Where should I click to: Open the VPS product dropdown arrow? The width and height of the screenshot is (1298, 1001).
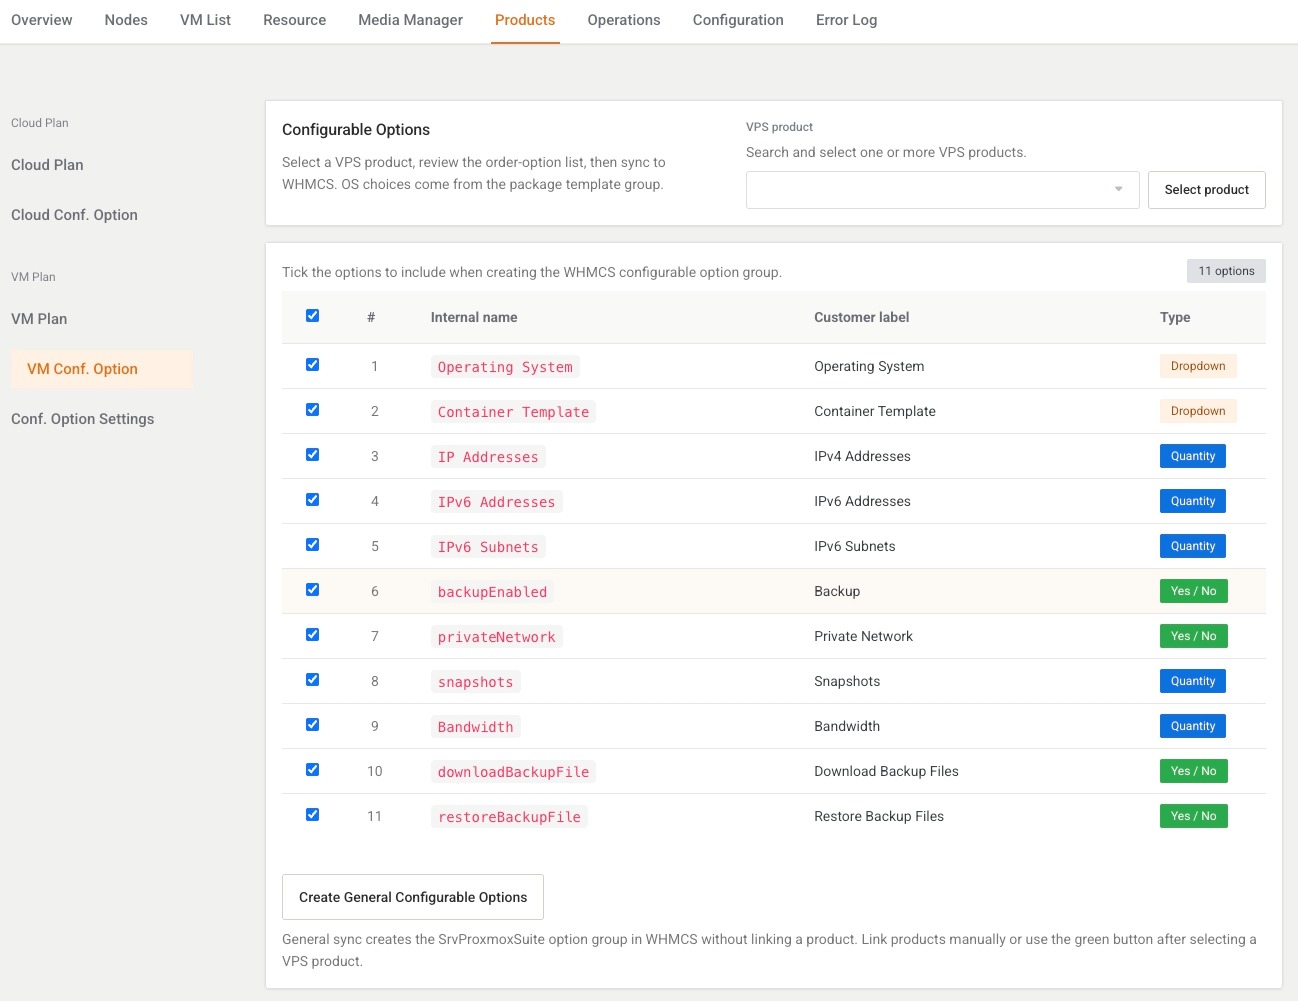point(1118,189)
